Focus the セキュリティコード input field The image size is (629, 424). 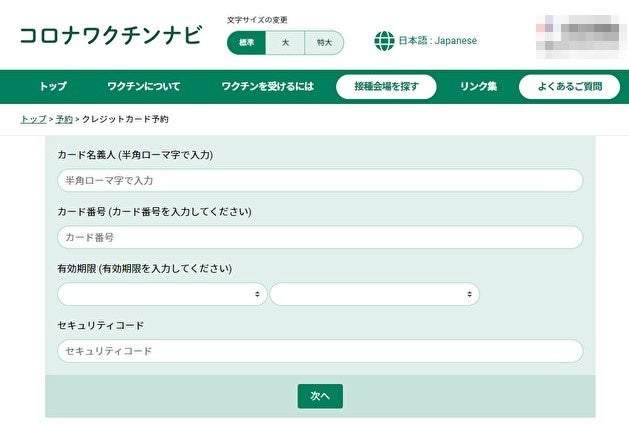[x=320, y=351]
